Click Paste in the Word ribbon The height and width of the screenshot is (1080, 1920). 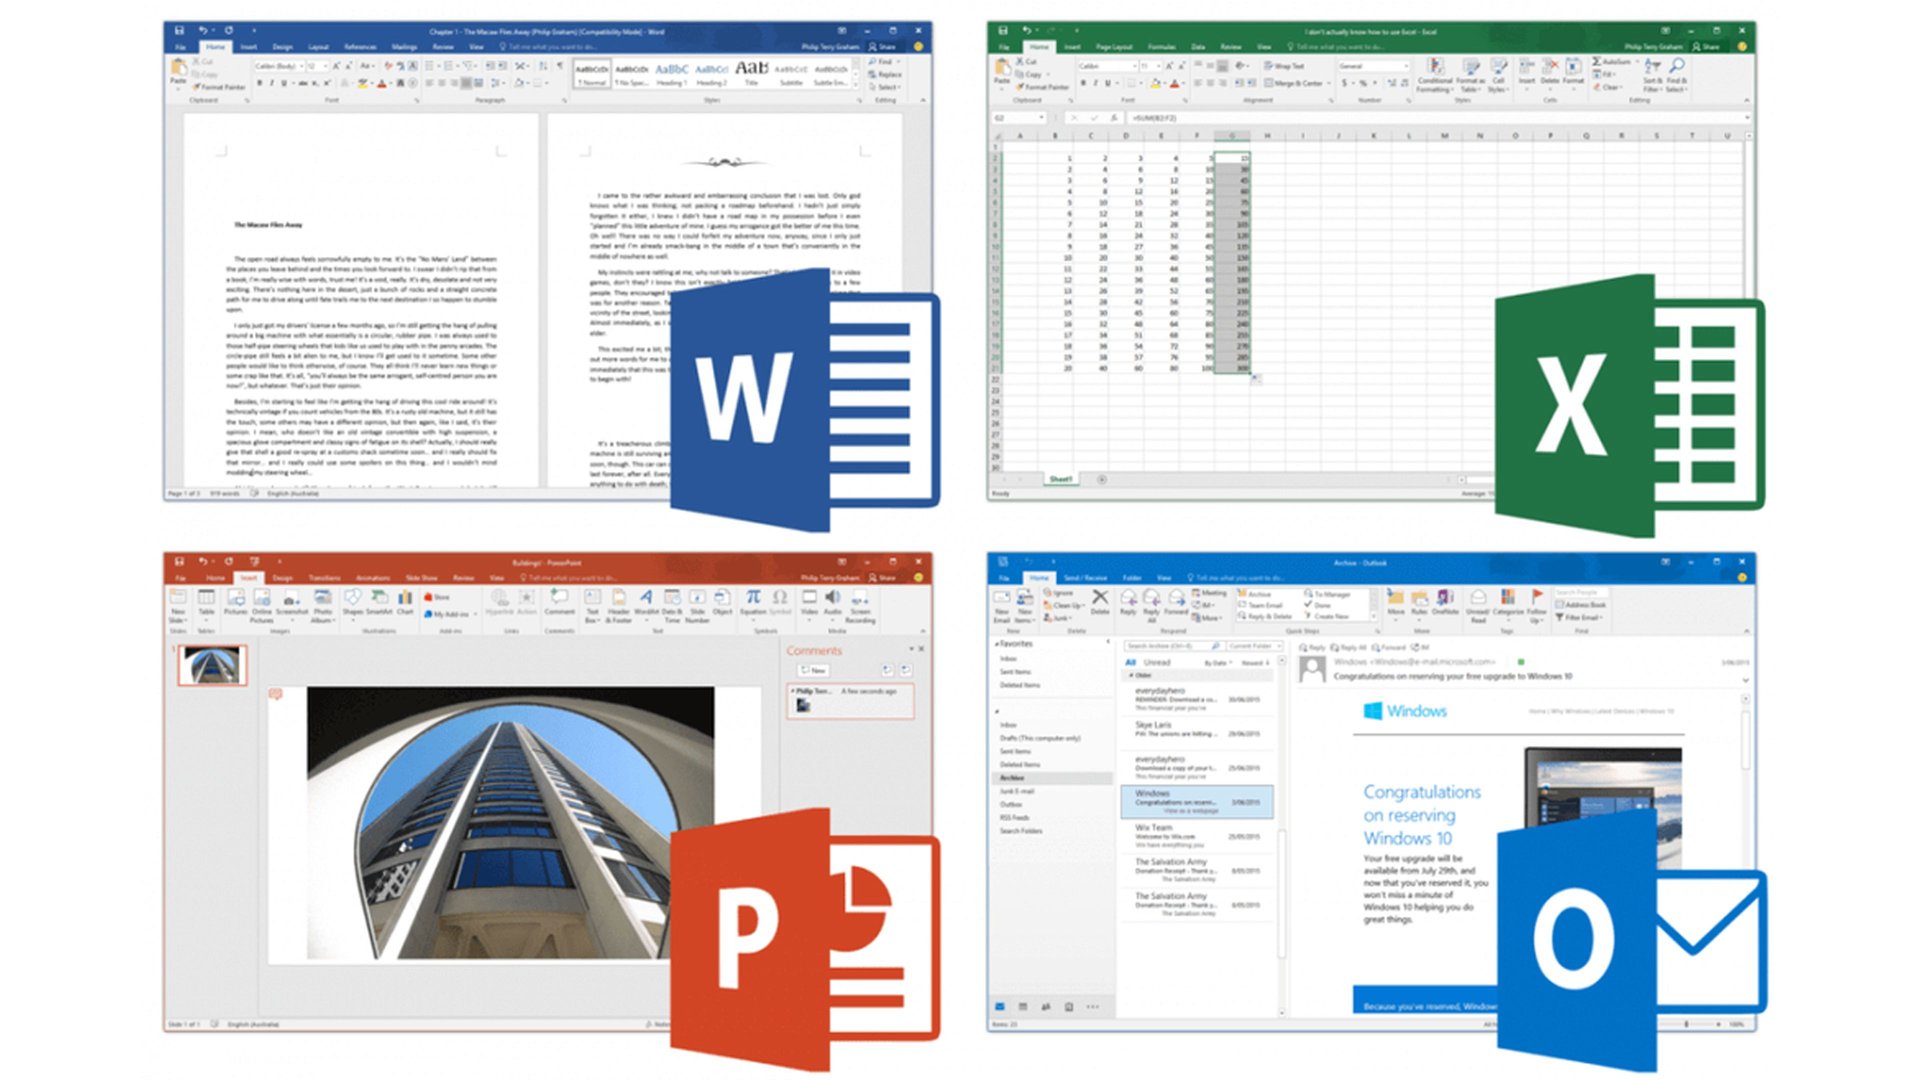178,73
